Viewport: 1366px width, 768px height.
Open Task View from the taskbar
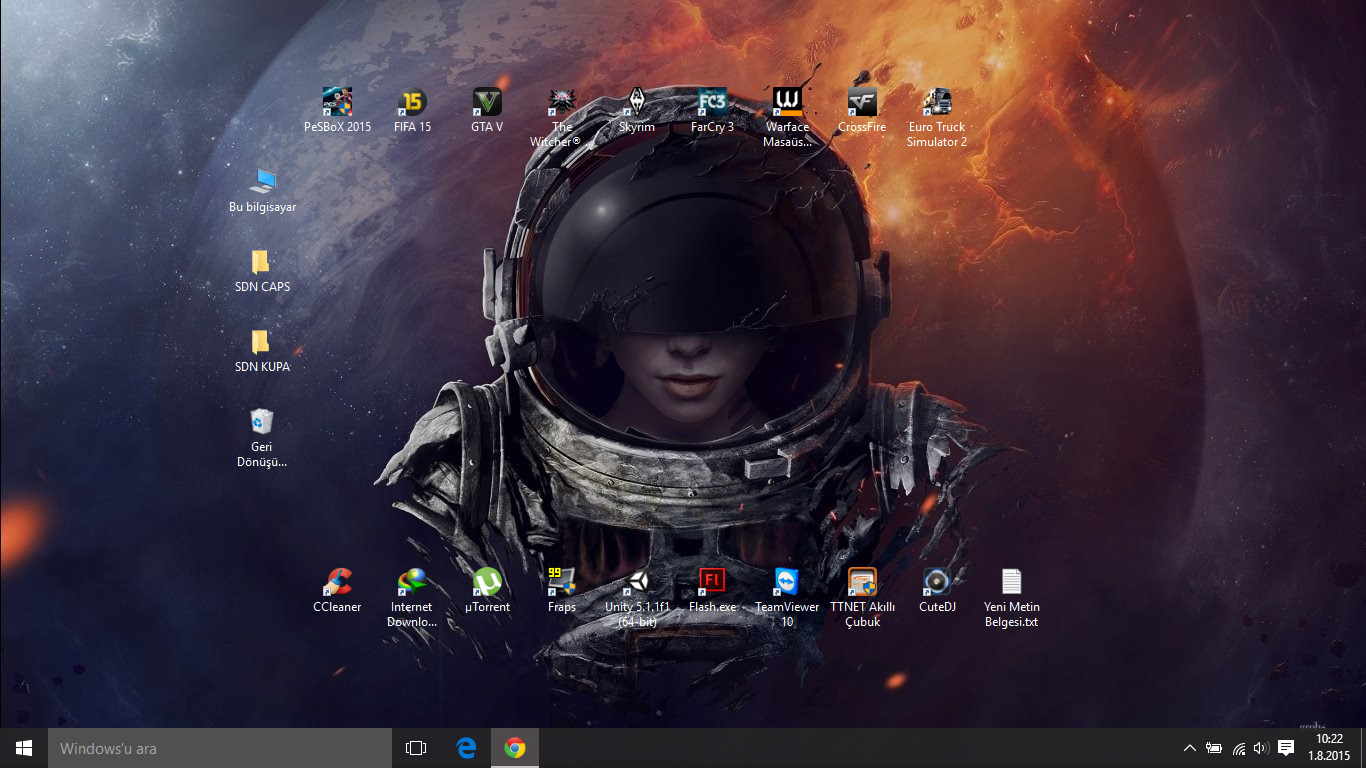(416, 748)
